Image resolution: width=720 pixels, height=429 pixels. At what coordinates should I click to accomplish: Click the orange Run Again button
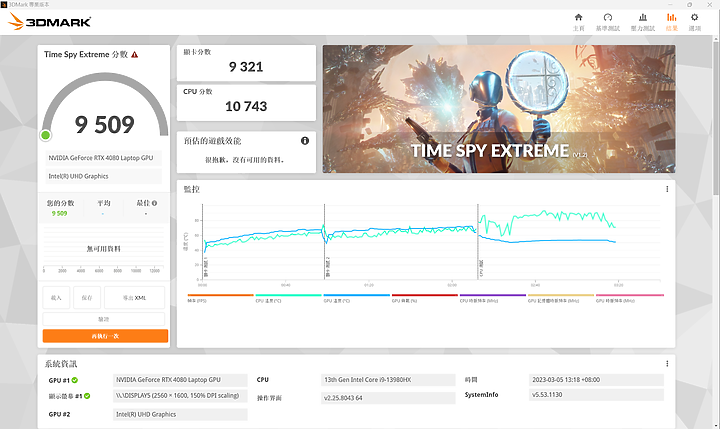(105, 336)
